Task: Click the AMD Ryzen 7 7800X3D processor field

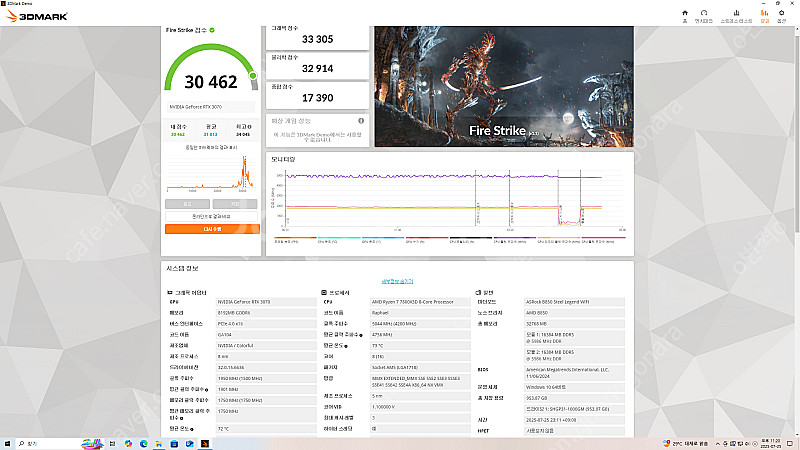Action: (x=420, y=302)
